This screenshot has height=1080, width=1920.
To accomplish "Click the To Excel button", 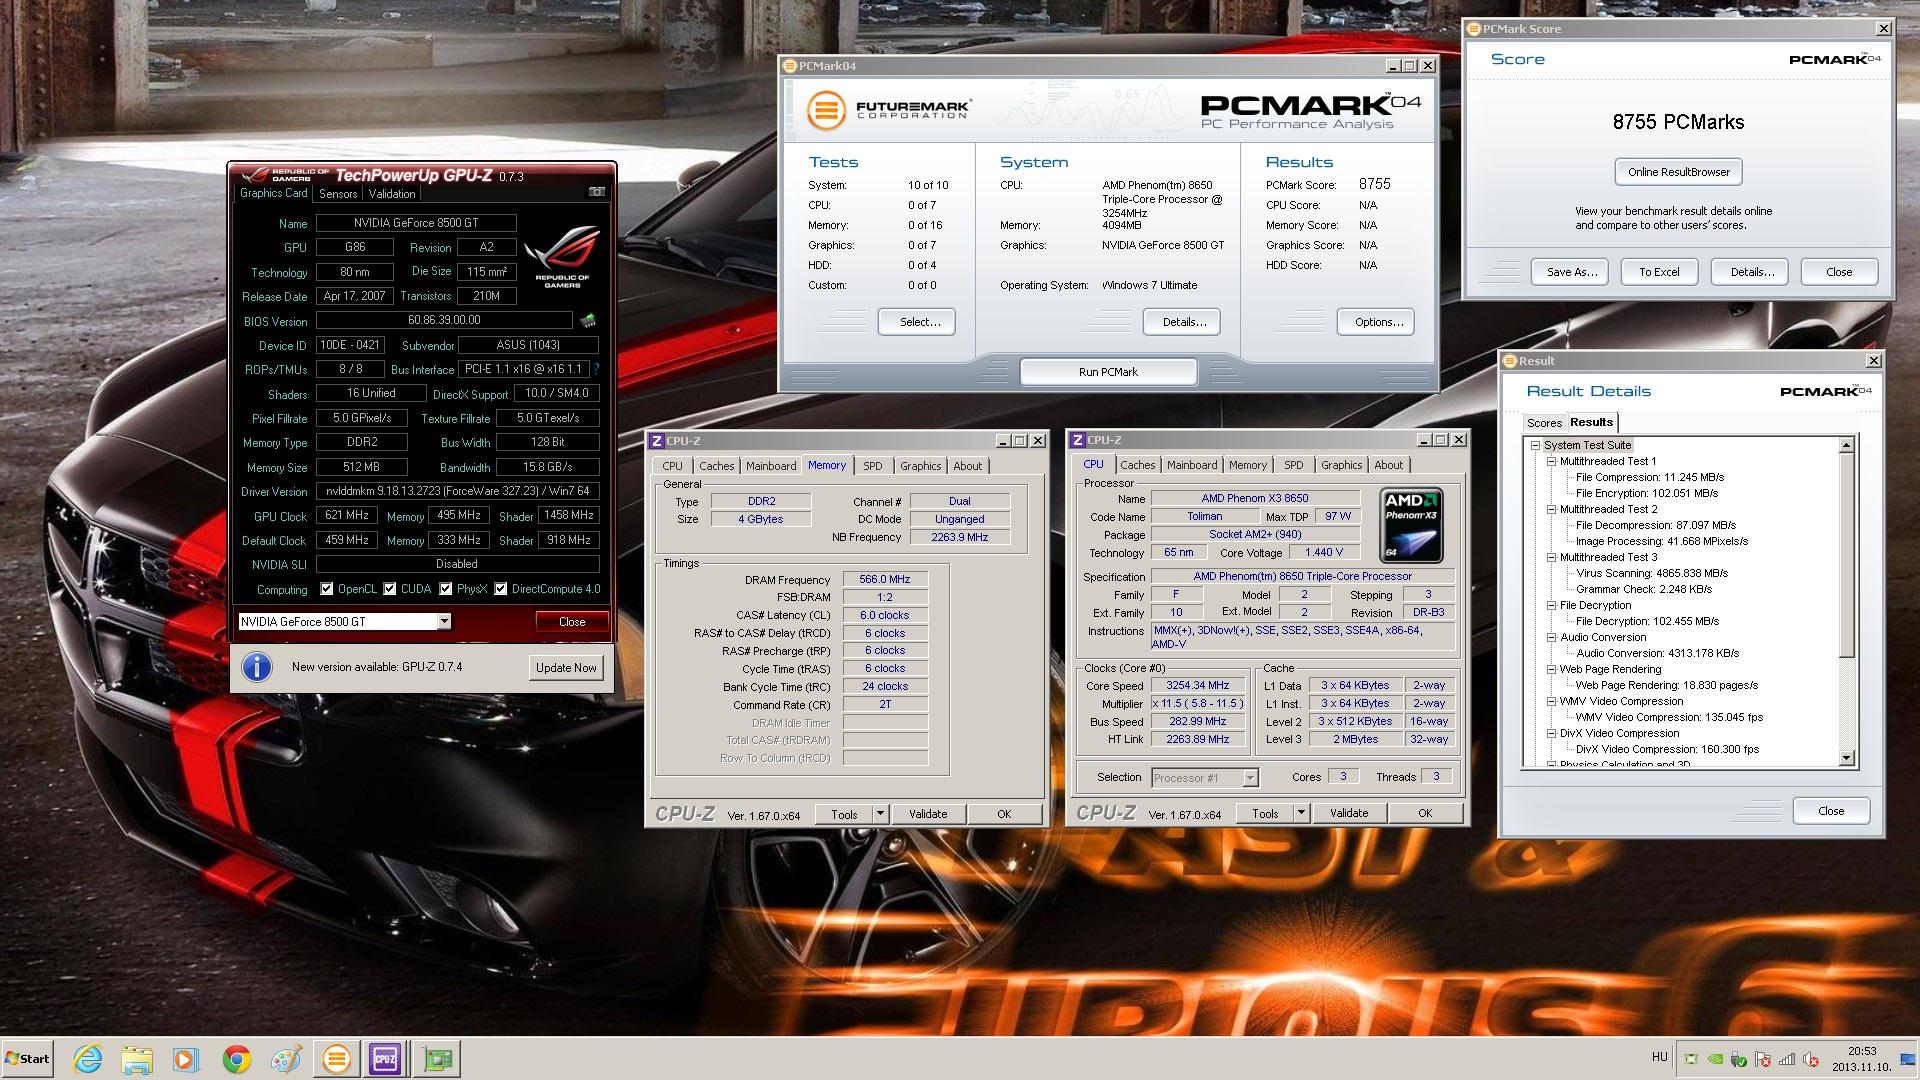I will 1659,272.
